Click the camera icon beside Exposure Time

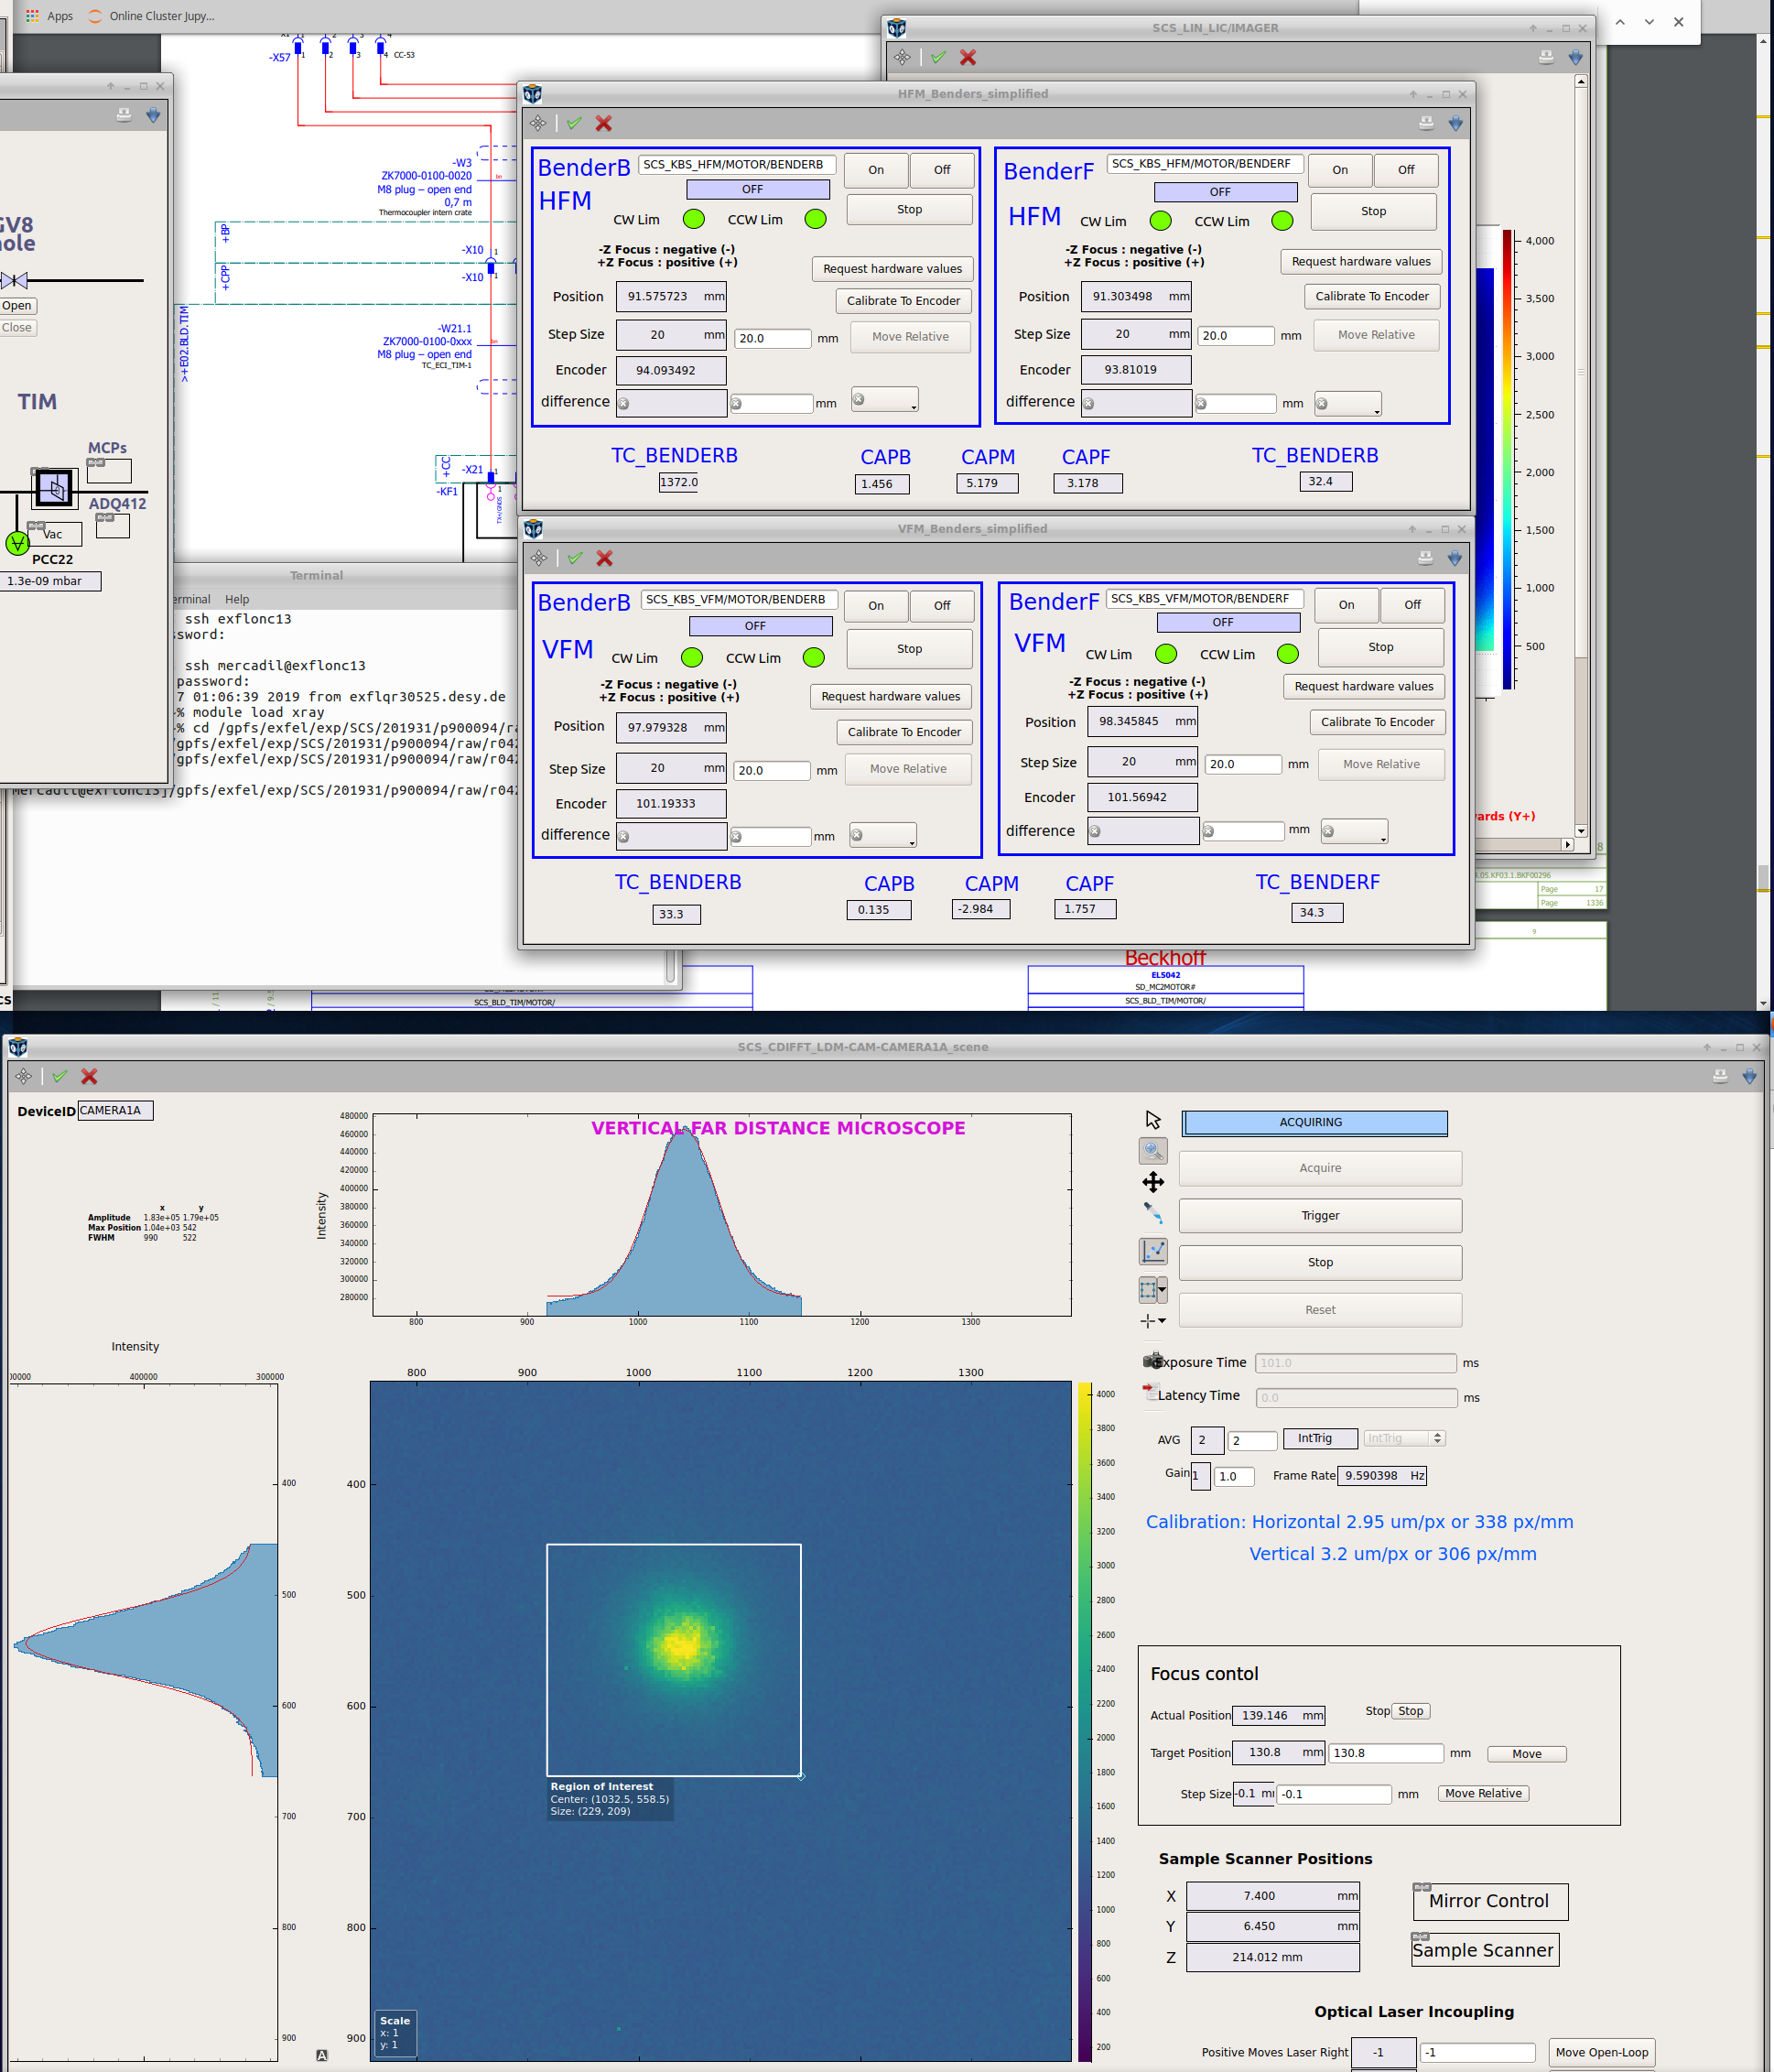pos(1153,1361)
